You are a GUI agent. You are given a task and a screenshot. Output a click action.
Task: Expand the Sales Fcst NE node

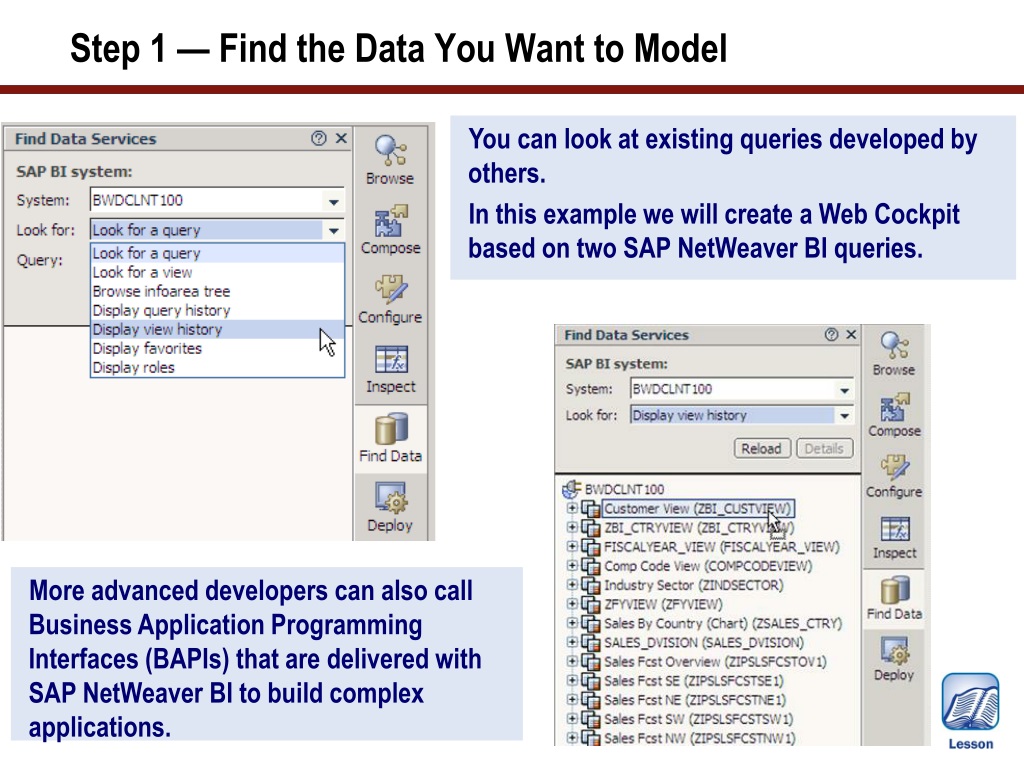coord(572,699)
